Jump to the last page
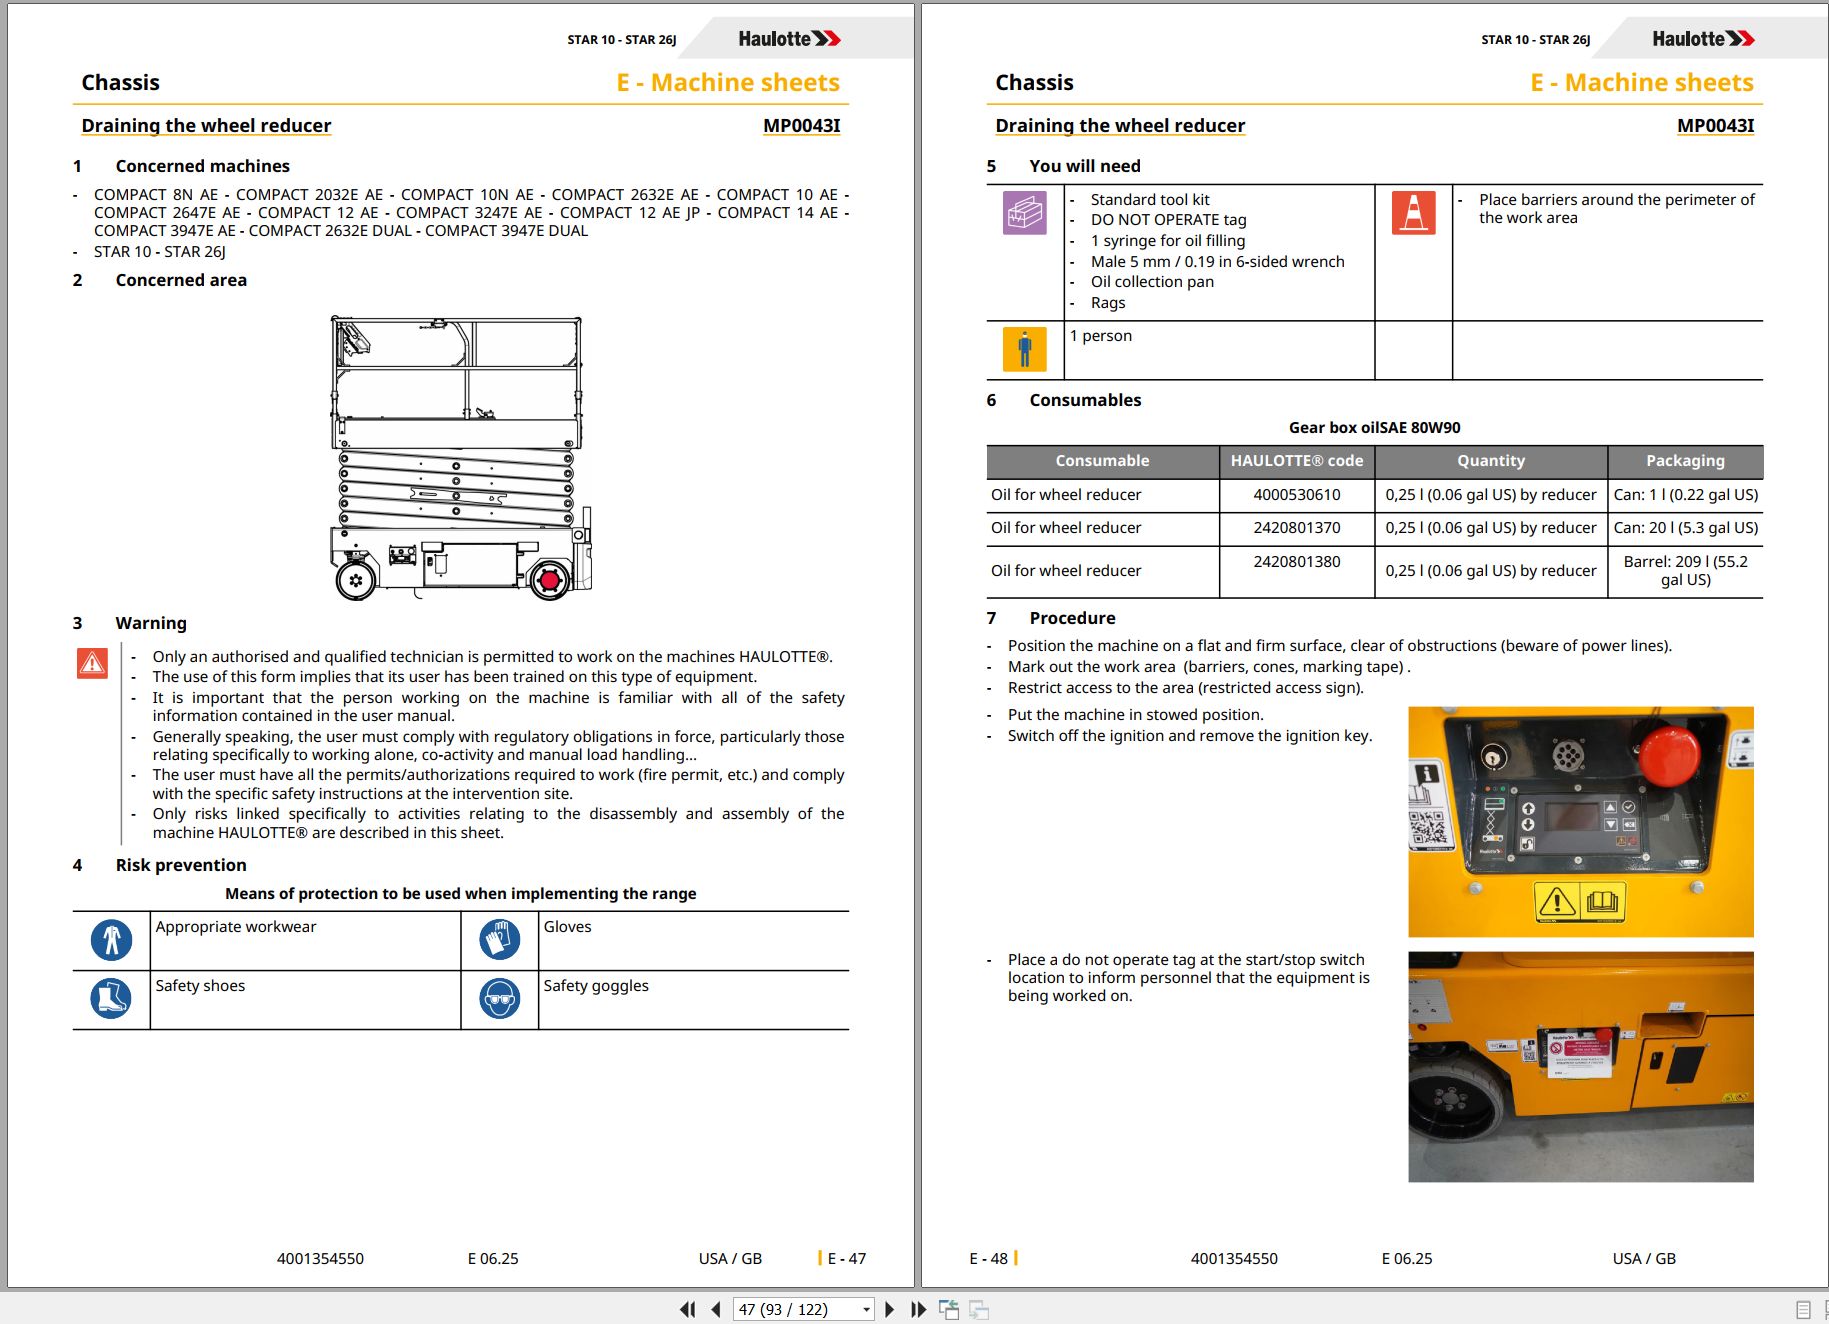The image size is (1829, 1324). [x=918, y=1309]
